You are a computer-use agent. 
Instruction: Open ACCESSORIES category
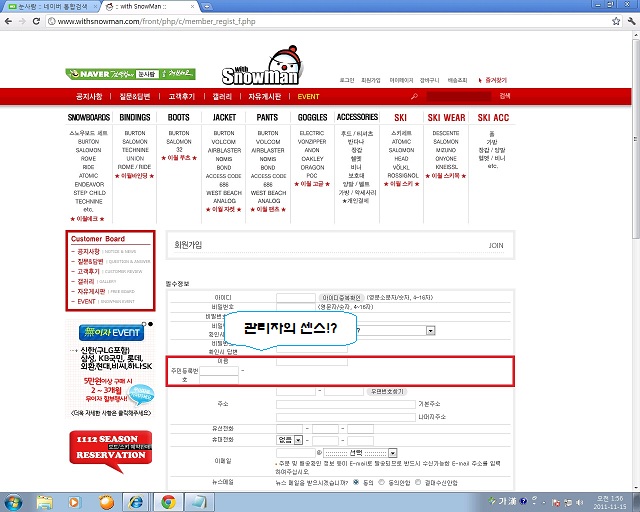pos(357,117)
